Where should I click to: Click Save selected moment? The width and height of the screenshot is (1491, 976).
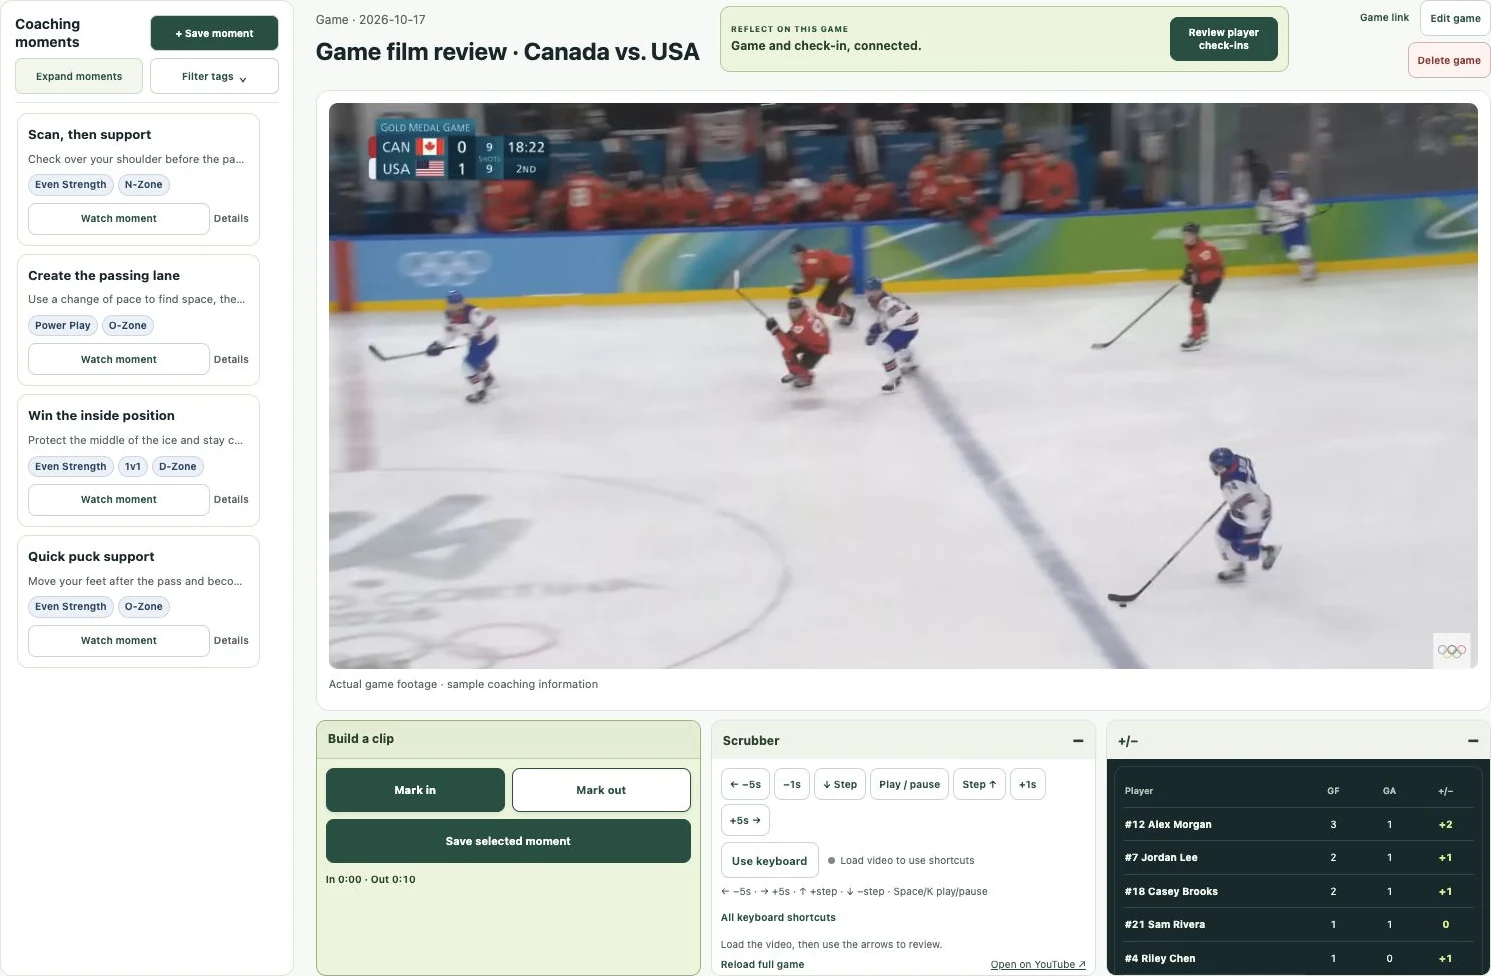(x=508, y=841)
